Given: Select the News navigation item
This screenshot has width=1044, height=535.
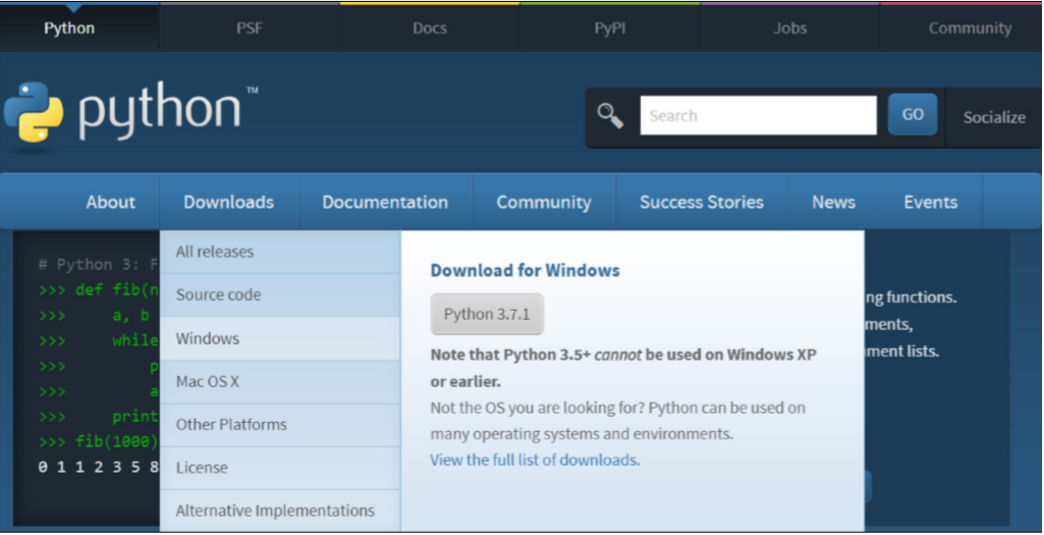Looking at the screenshot, I should (x=833, y=202).
